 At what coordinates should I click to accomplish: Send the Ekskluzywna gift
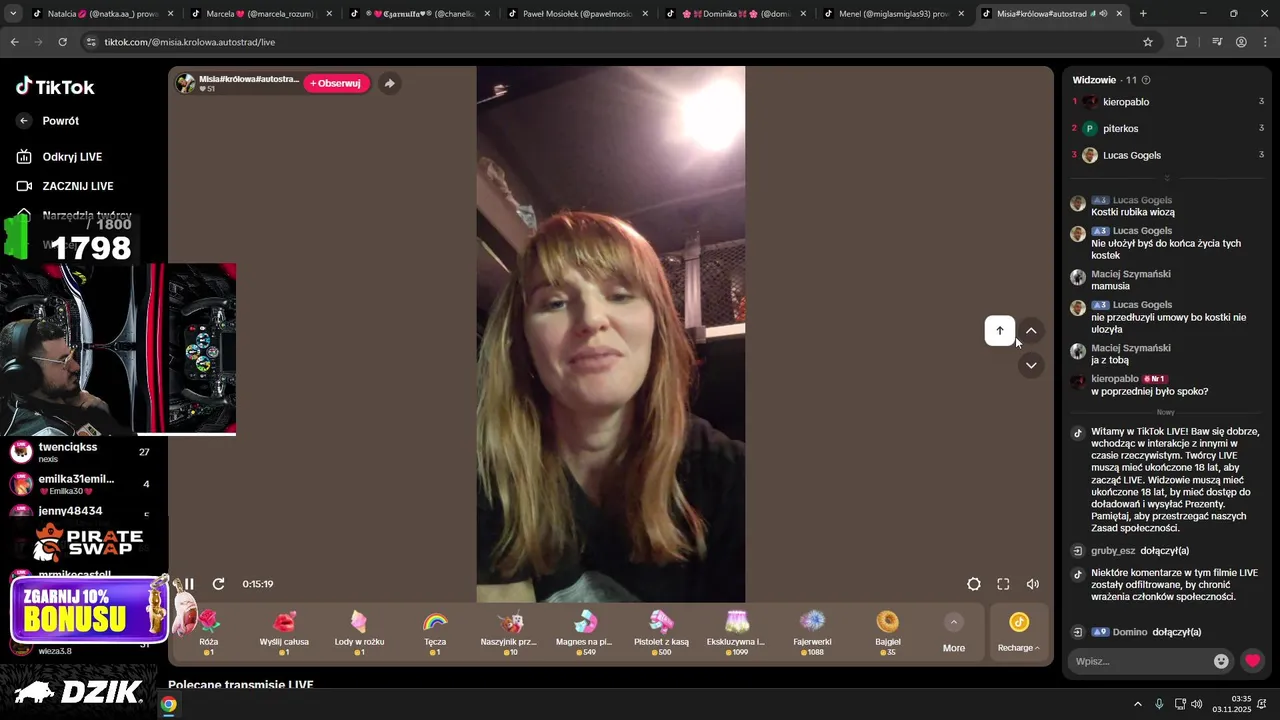pyautogui.click(x=736, y=632)
